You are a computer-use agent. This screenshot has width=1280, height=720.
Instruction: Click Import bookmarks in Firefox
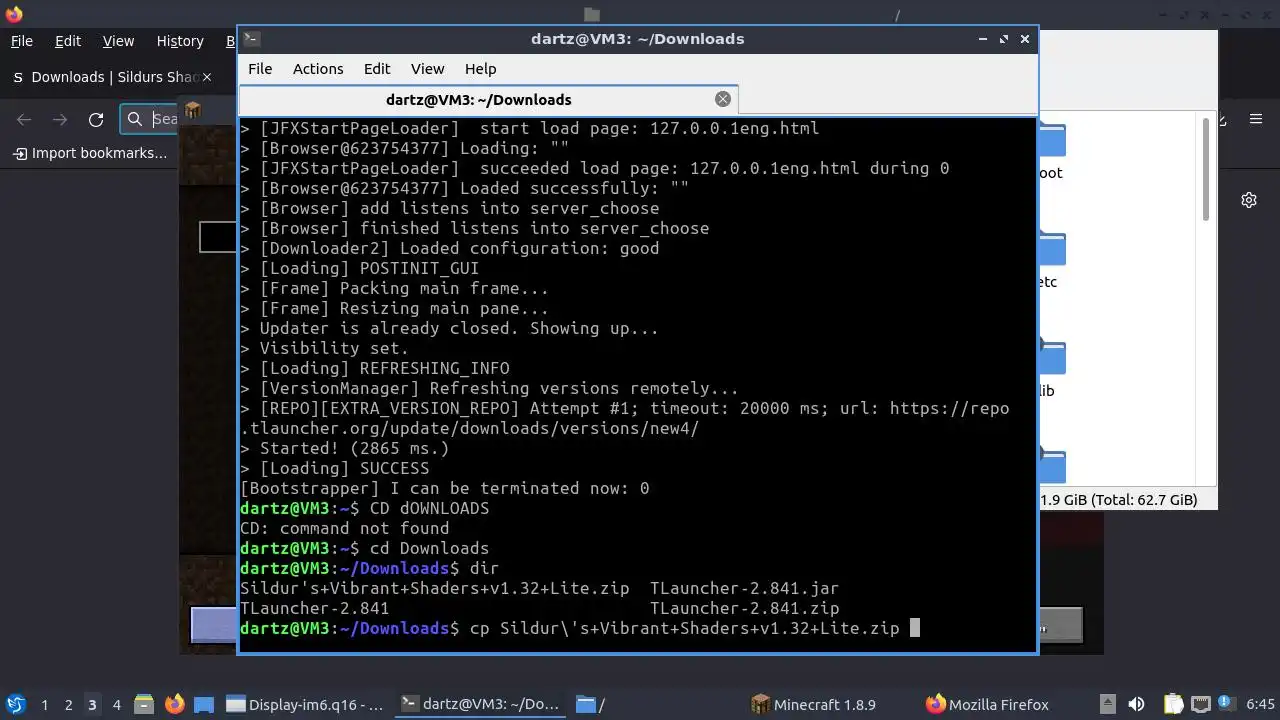coord(89,153)
